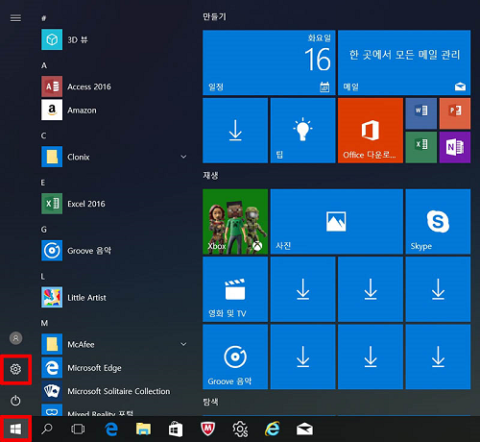The image size is (480, 442).
Task: Open Microsoft Solitaire Collection
Action: coord(113,391)
